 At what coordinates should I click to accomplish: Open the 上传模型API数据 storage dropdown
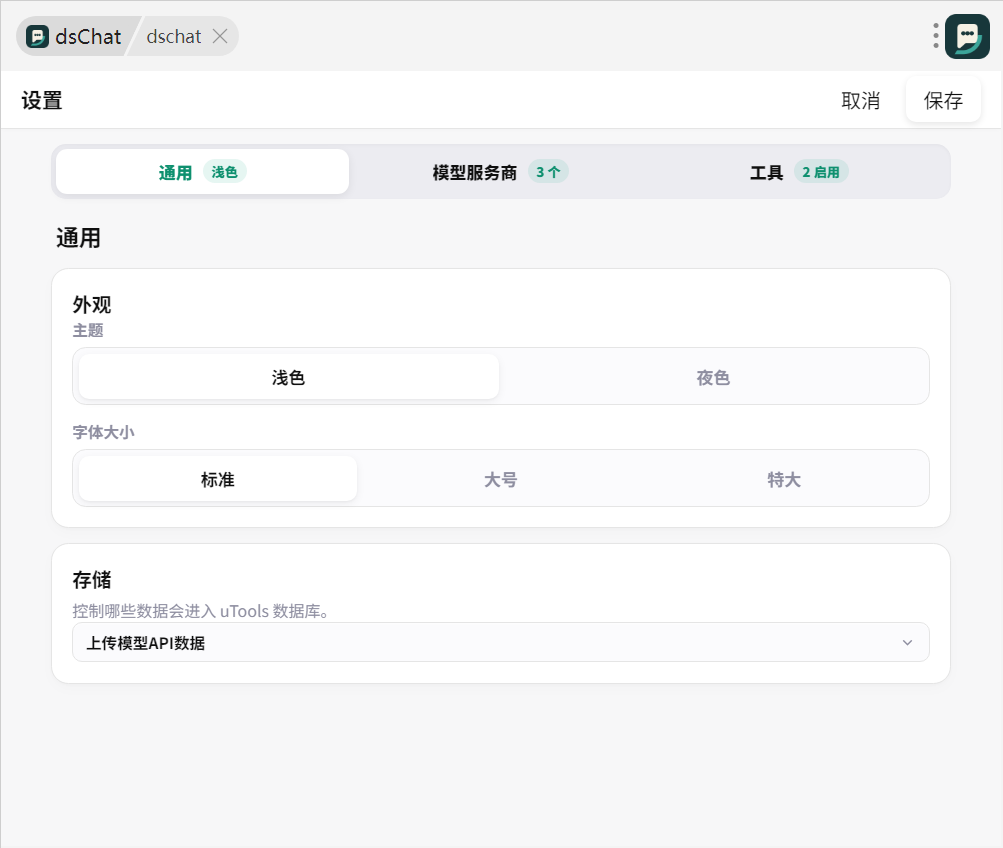(501, 642)
